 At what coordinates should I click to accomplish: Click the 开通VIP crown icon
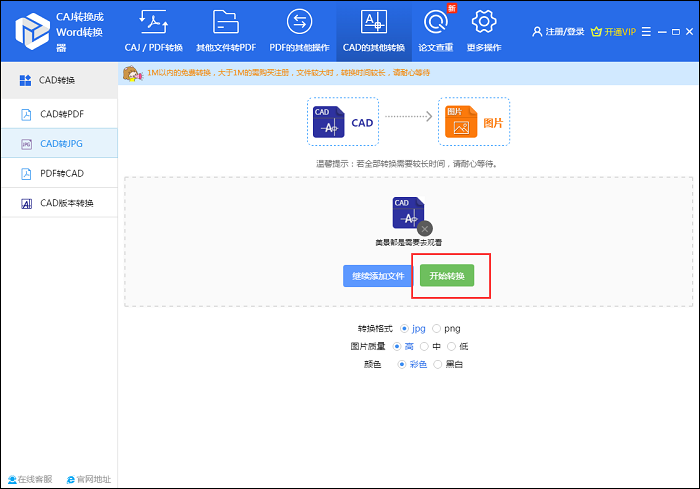(x=597, y=32)
